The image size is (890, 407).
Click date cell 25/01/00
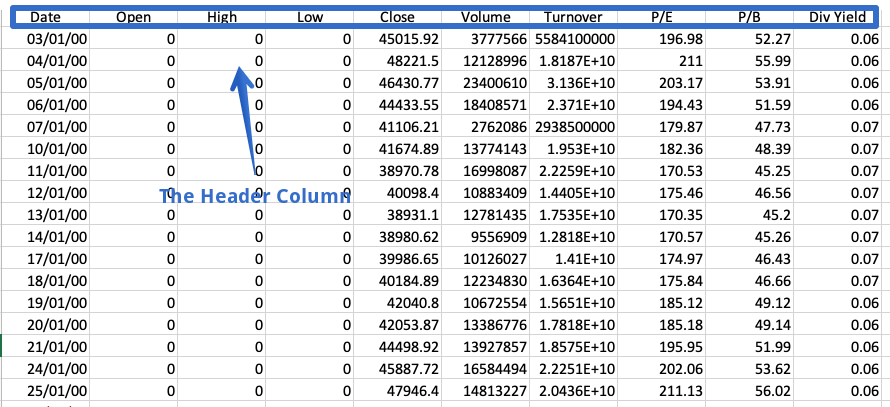pos(45,391)
